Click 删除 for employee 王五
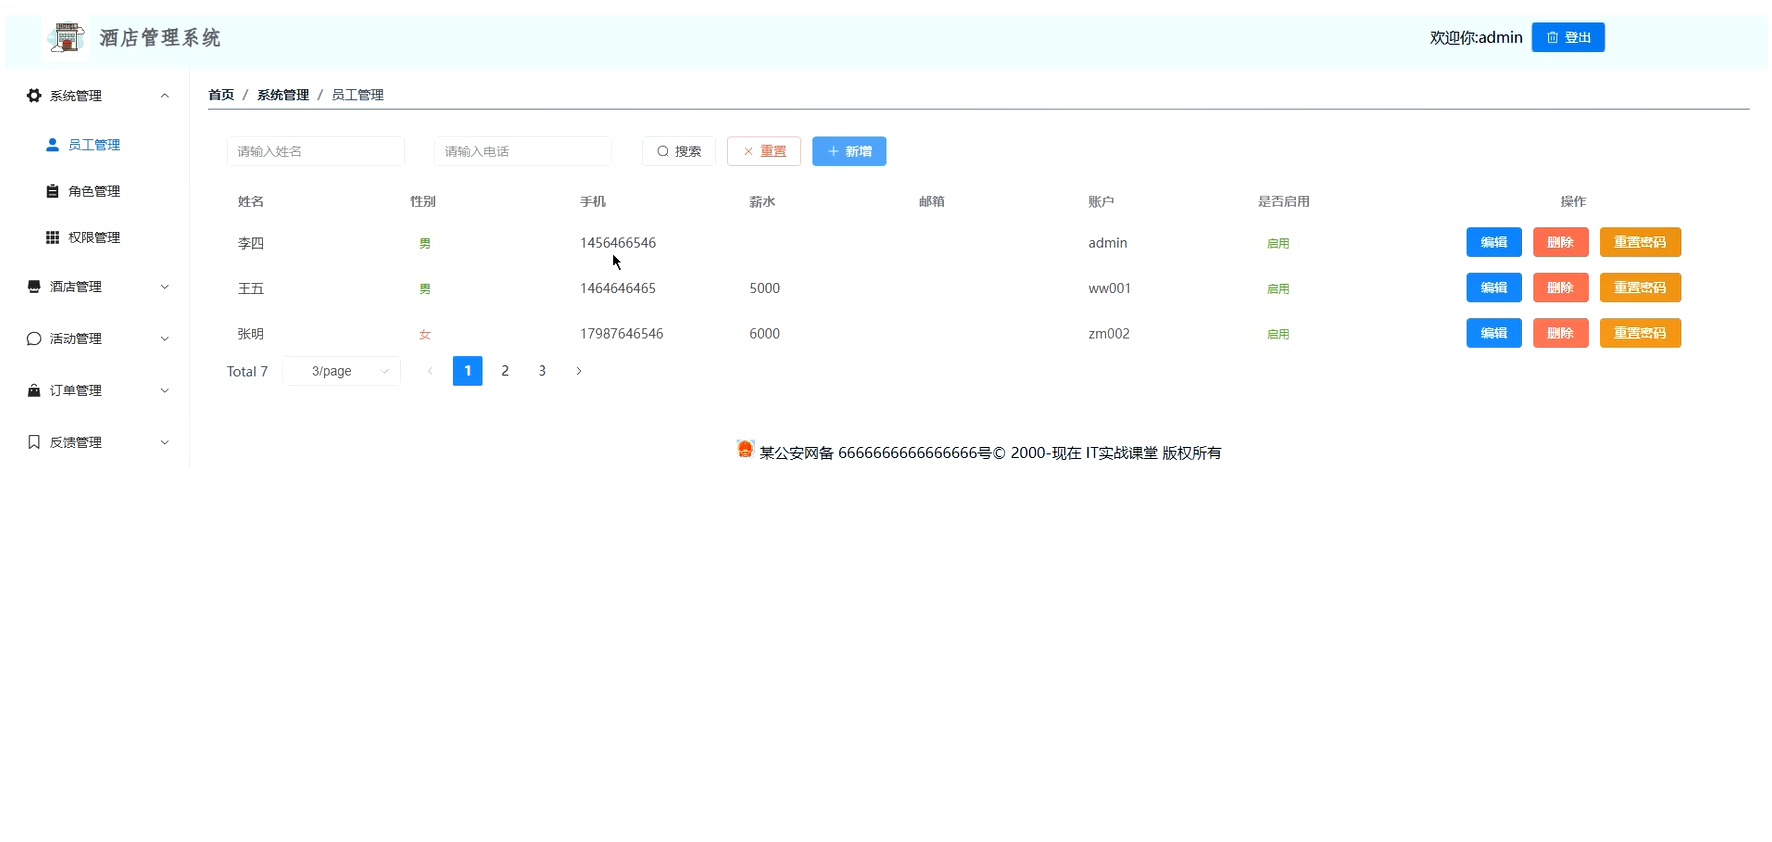 click(1561, 287)
